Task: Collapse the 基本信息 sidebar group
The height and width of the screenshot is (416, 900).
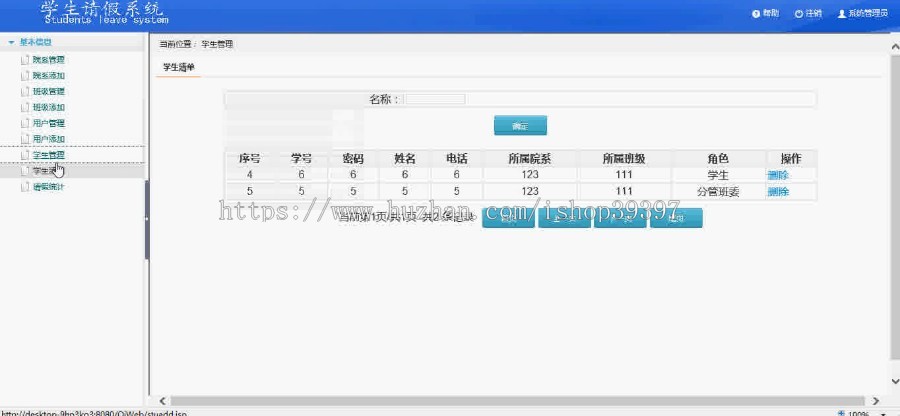Action: [x=11, y=42]
